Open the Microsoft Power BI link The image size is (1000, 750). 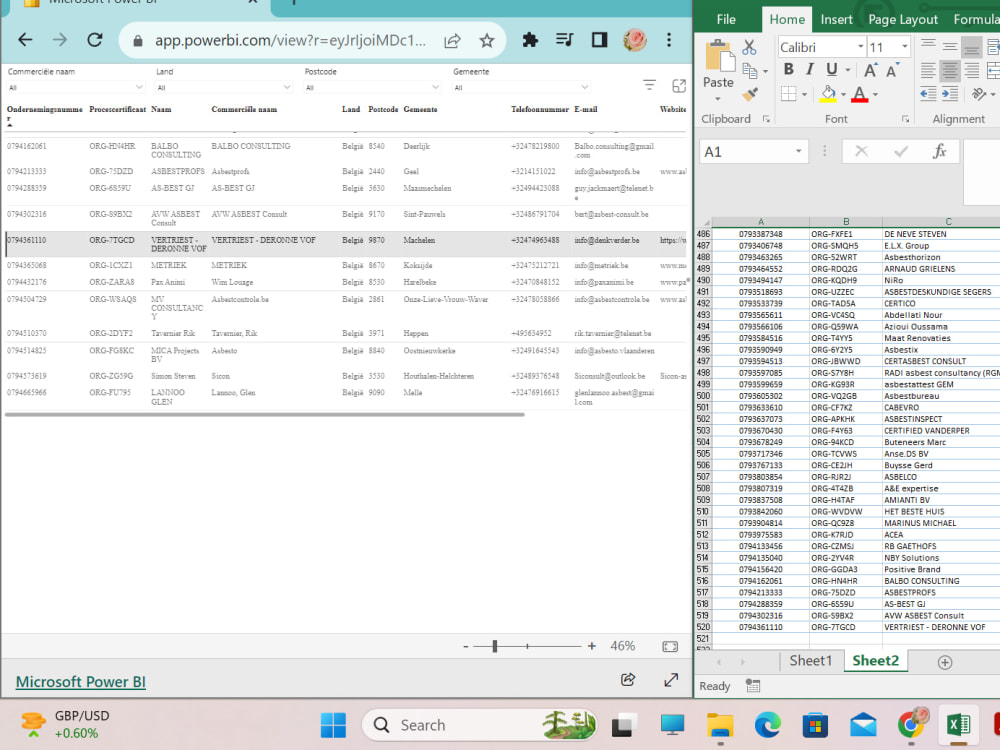pos(81,682)
